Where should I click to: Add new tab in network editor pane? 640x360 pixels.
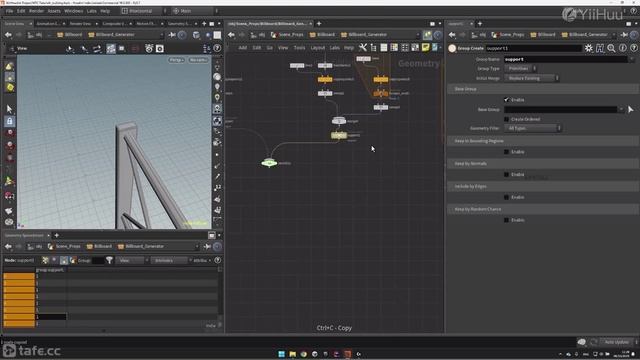coord(319,24)
